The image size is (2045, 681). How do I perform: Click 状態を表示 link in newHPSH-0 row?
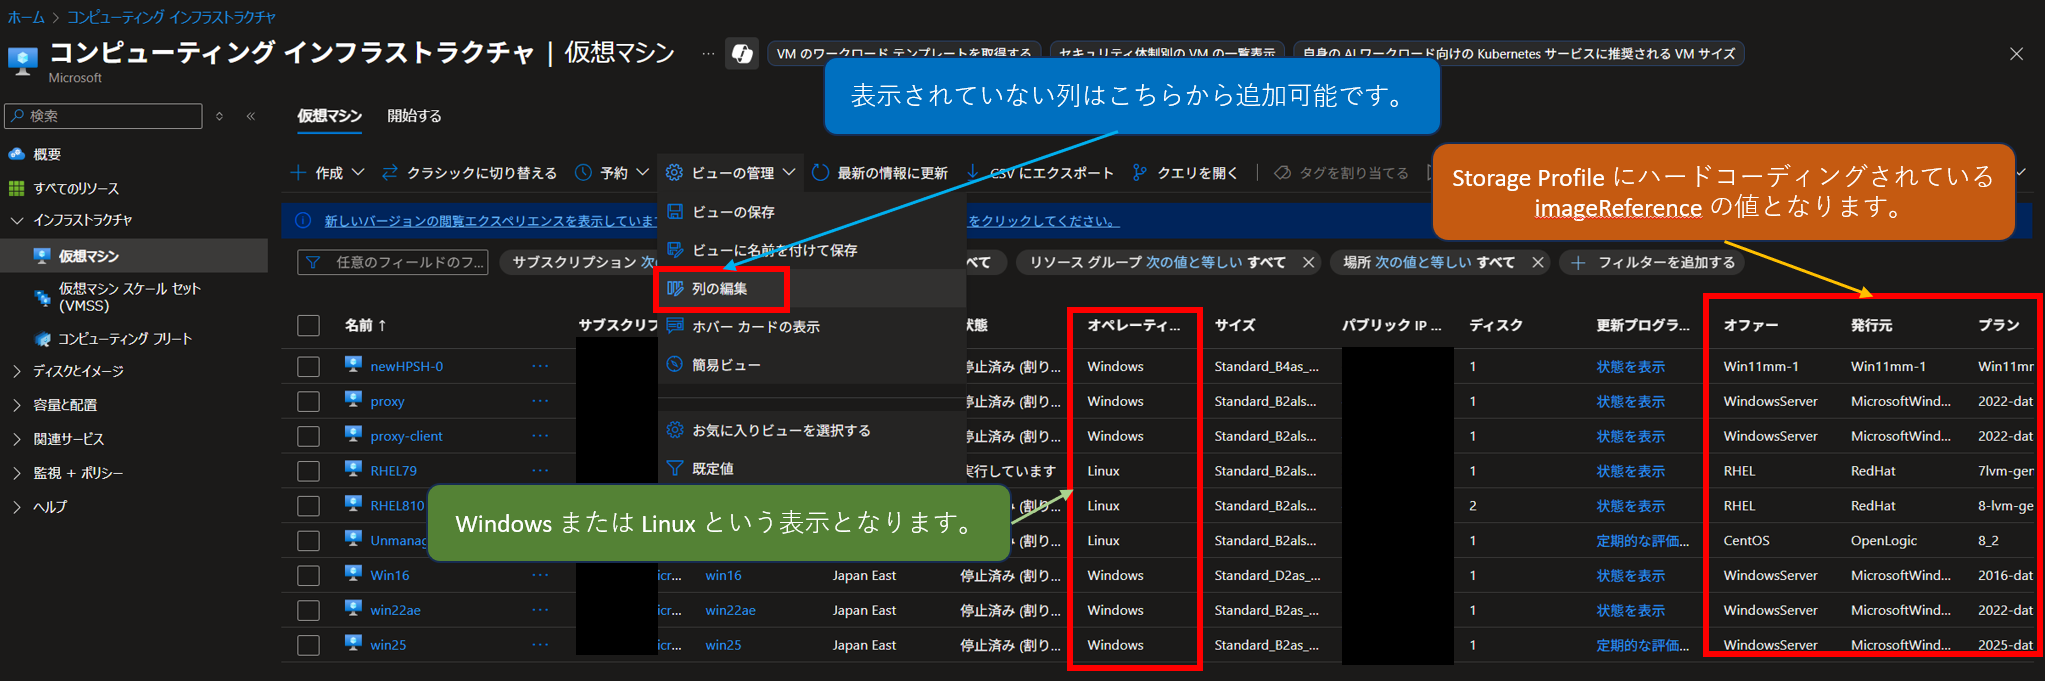coord(1630,367)
